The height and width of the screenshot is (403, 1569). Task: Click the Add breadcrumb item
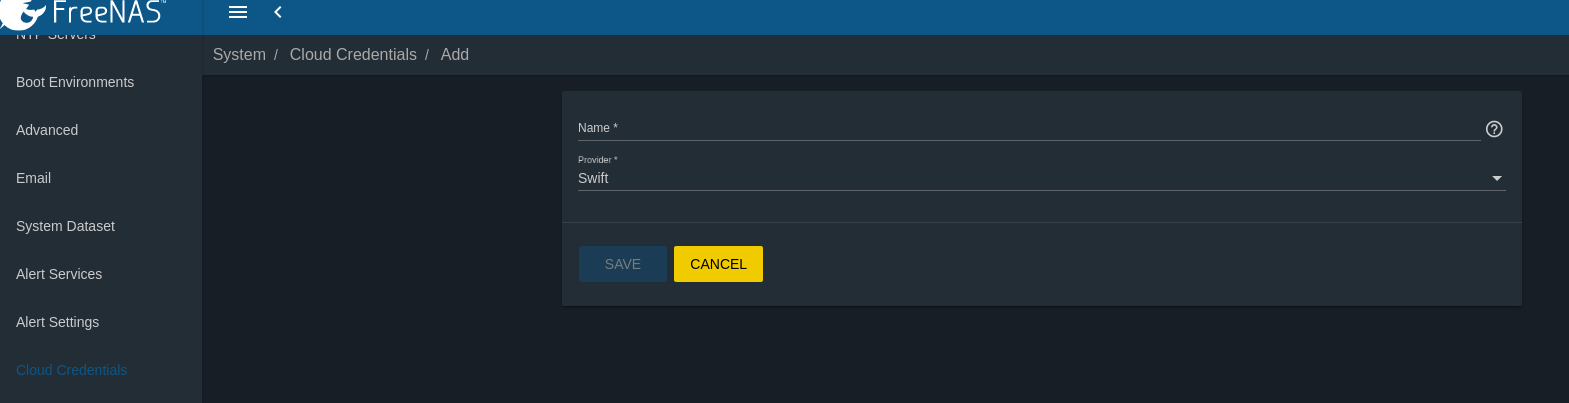(455, 55)
